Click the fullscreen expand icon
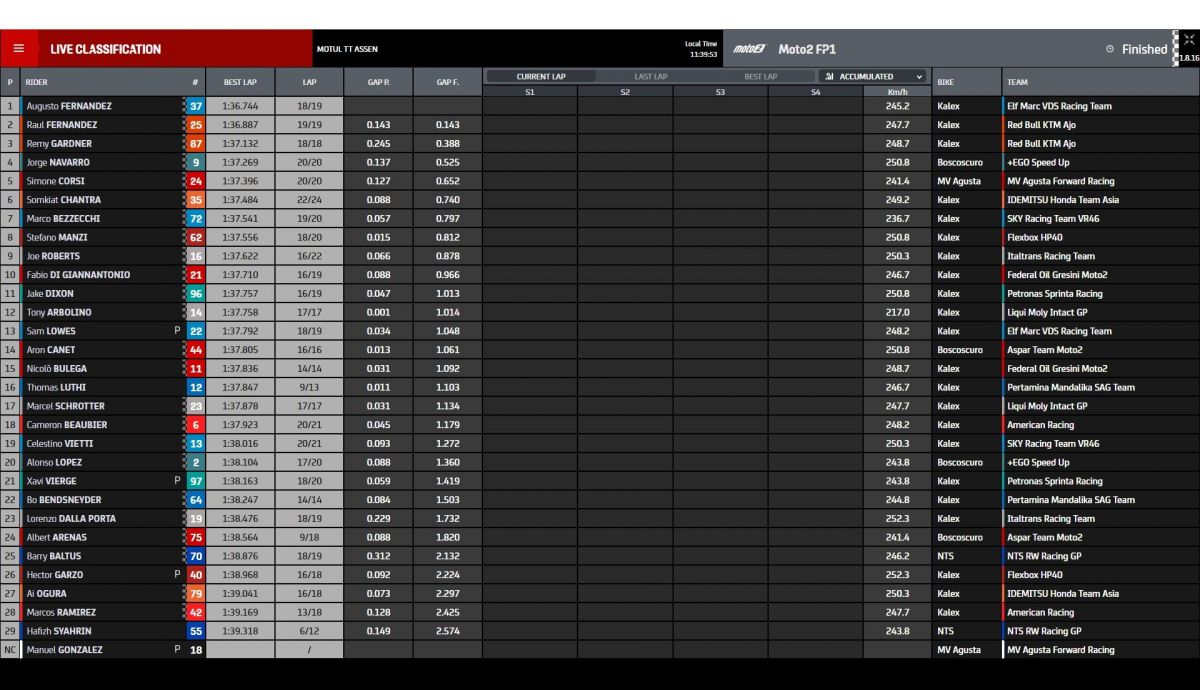Viewport: 1200px width, 690px height. coord(1188,40)
